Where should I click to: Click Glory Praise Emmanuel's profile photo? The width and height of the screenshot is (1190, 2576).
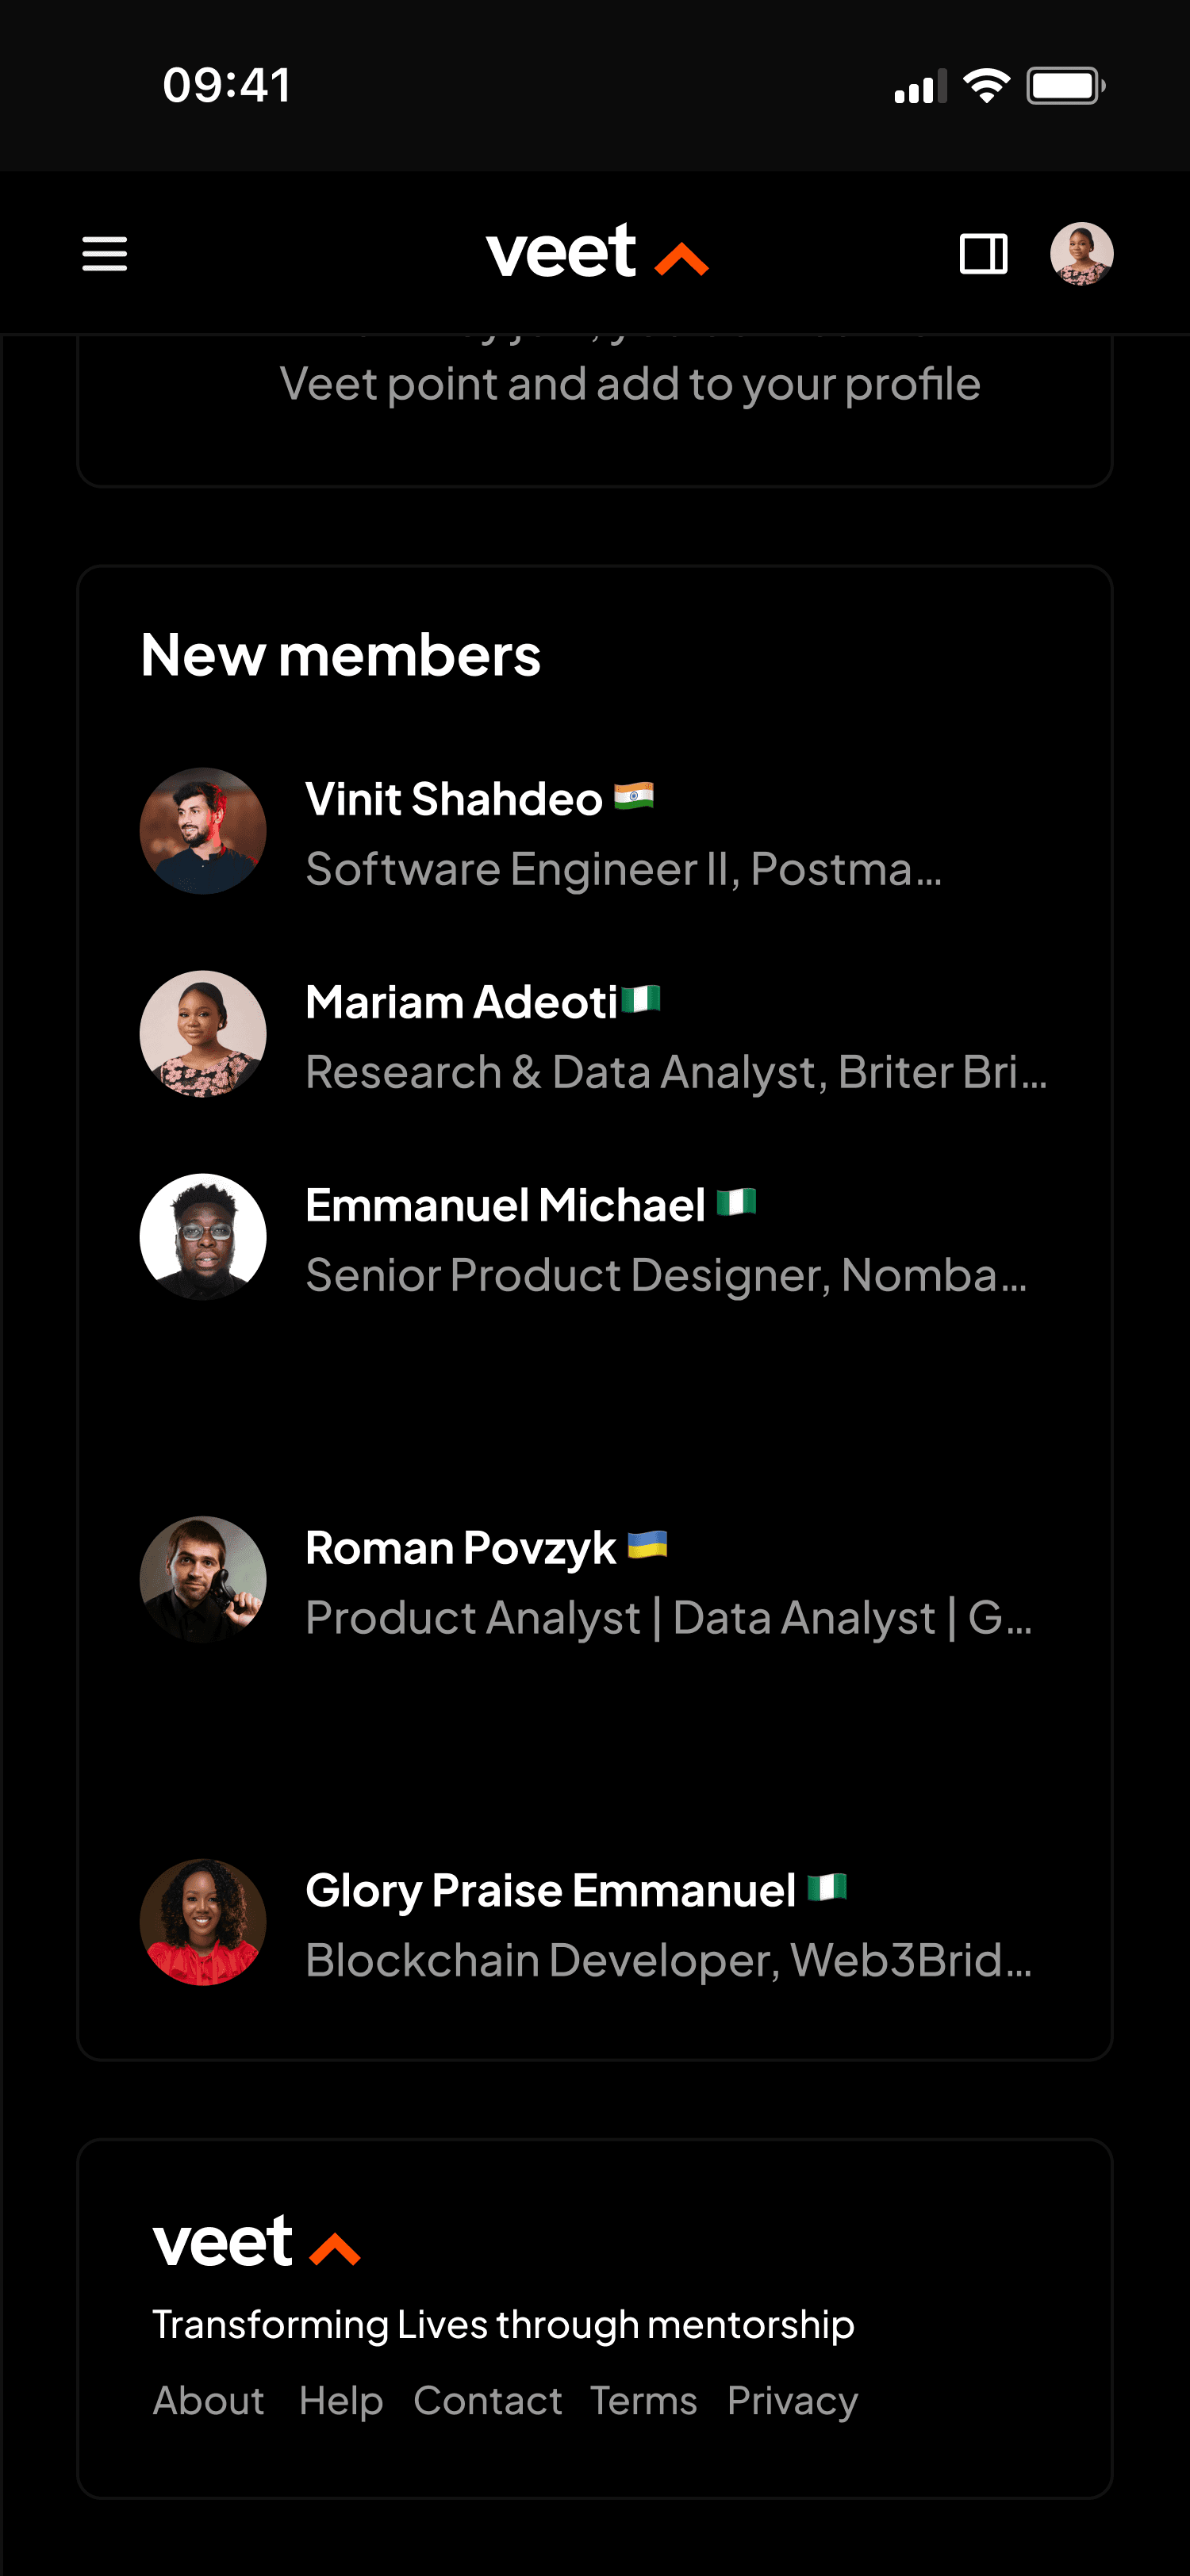203,1922
